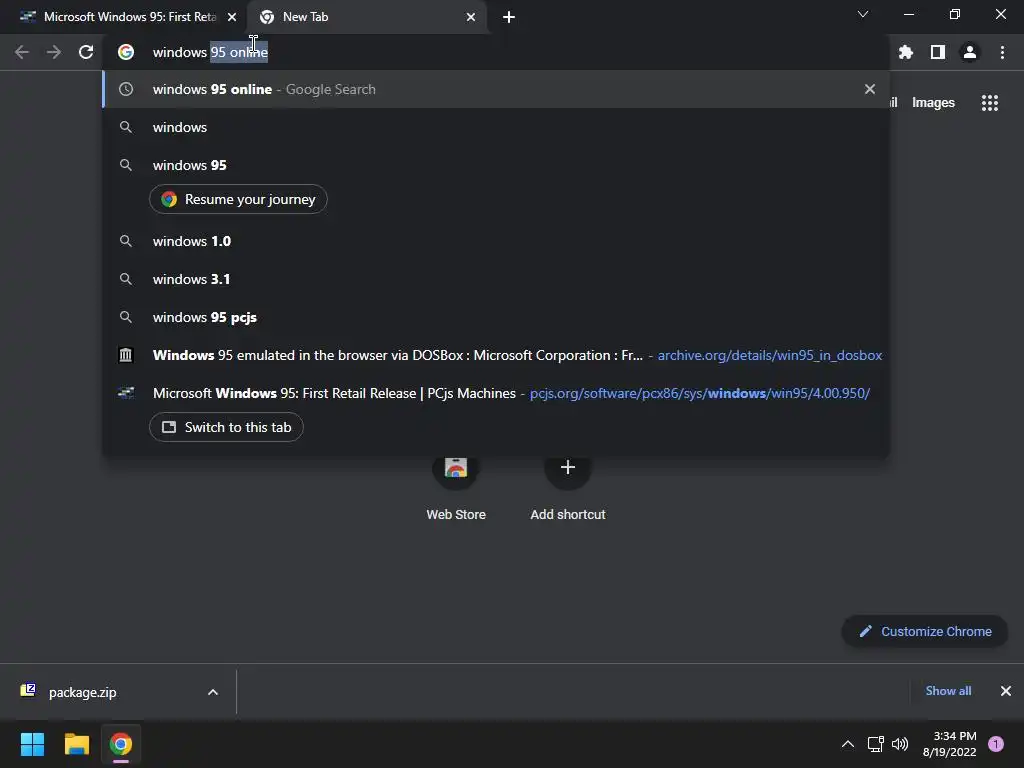Click the Google icon in the address bar
Screen dimensions: 1024x768
(x=126, y=52)
